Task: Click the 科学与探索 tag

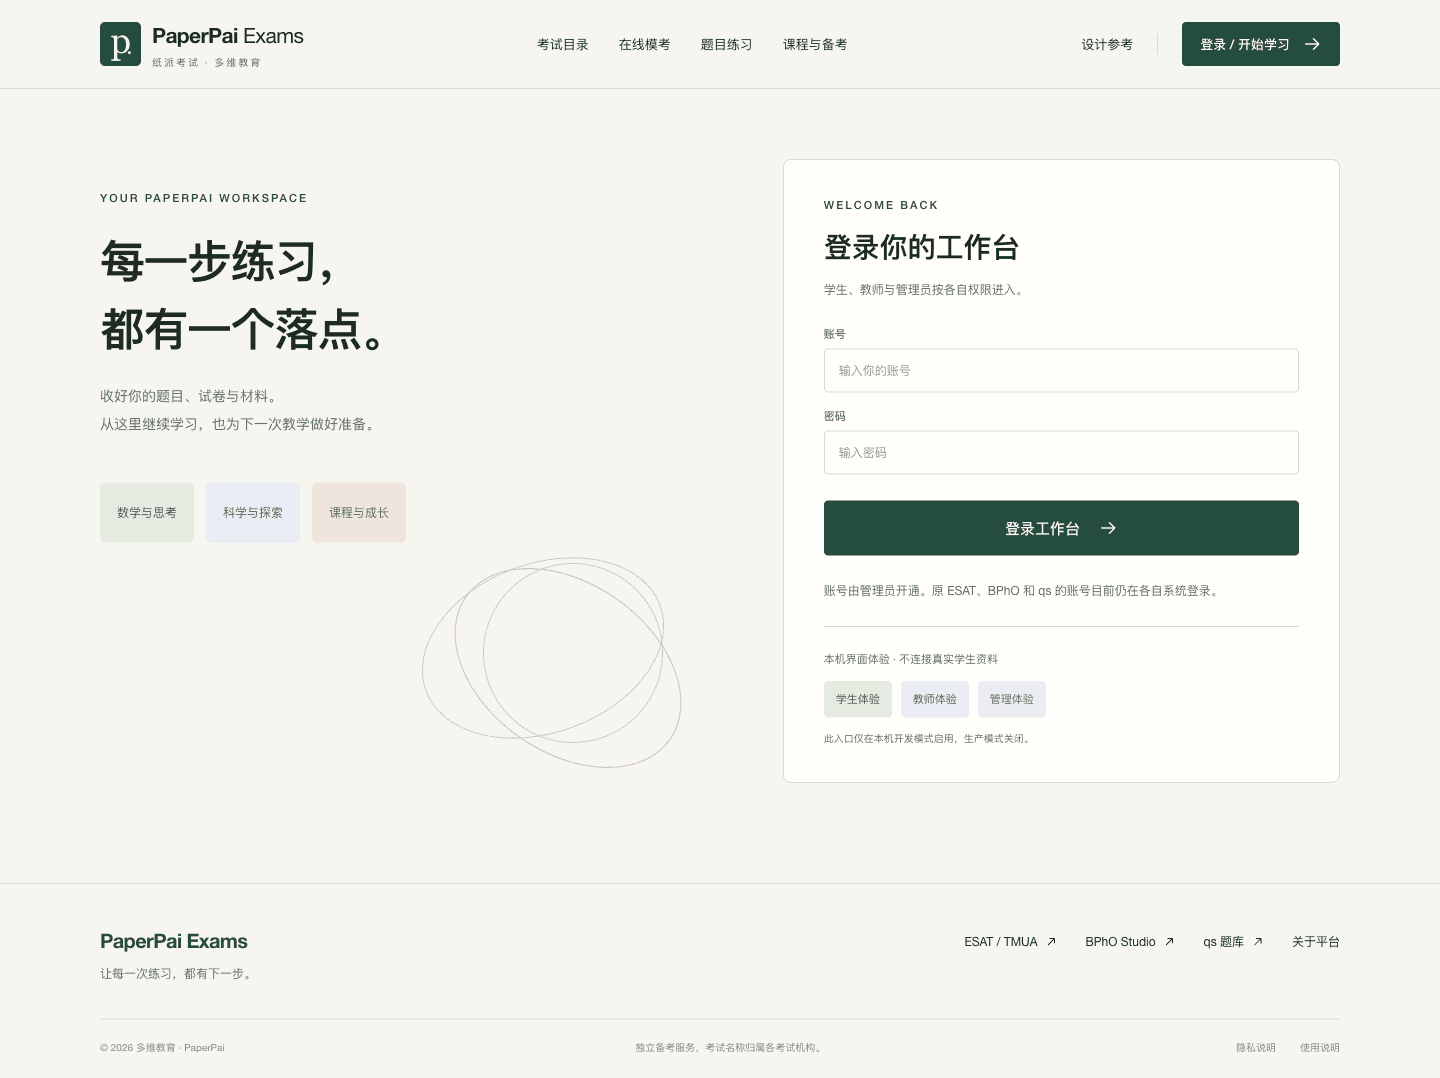Action: coord(253,512)
